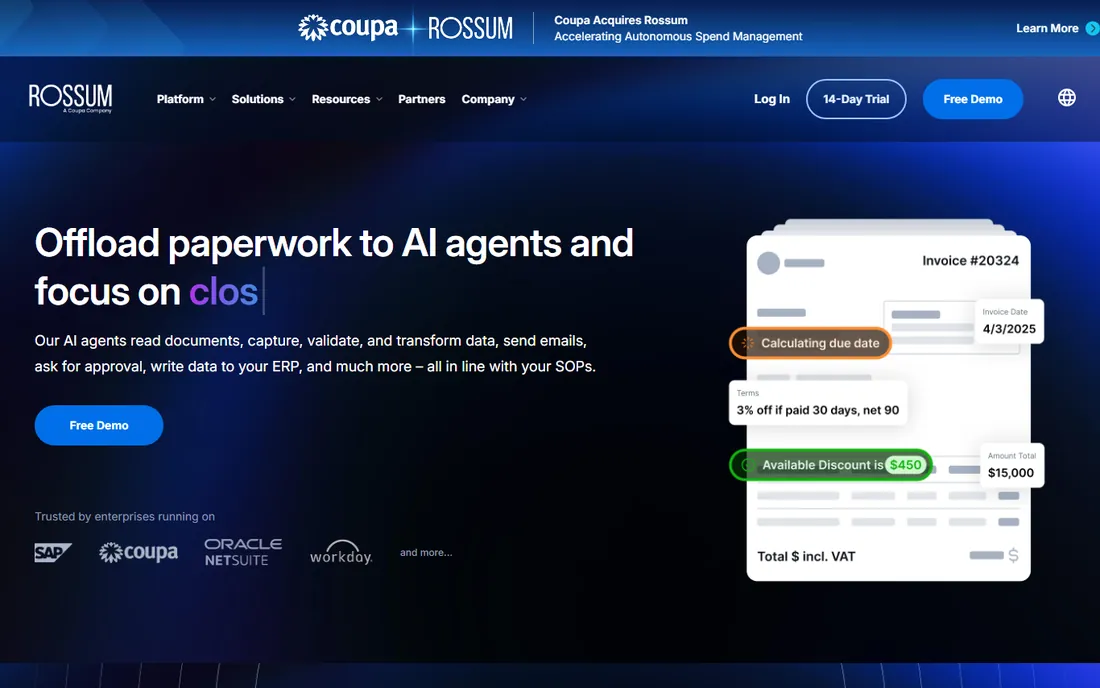1100x688 pixels.
Task: Expand the Platform menu chevron
Action: pyautogui.click(x=213, y=100)
